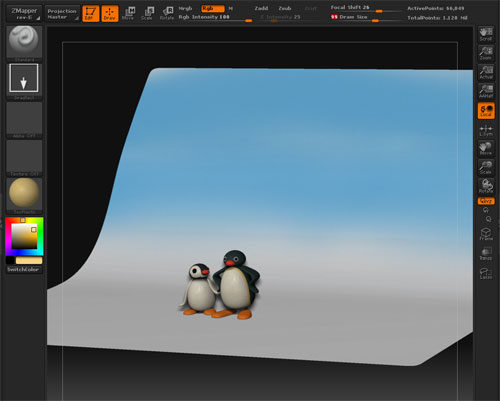The width and height of the screenshot is (500, 401).
Task: Click the ActivePoints count text
Action: pos(436,8)
